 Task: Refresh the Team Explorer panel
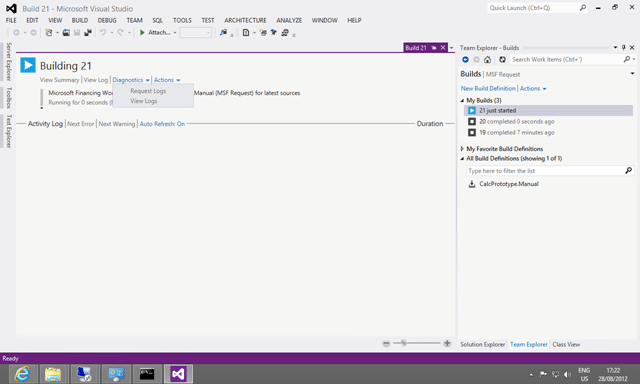(502, 60)
